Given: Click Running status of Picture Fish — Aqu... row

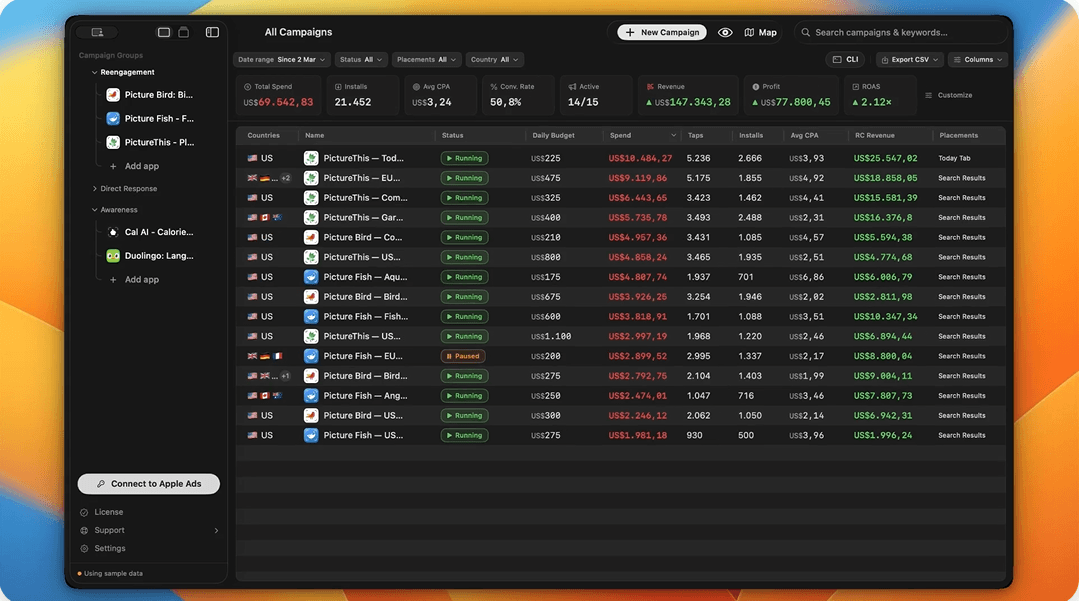Looking at the screenshot, I should (464, 277).
